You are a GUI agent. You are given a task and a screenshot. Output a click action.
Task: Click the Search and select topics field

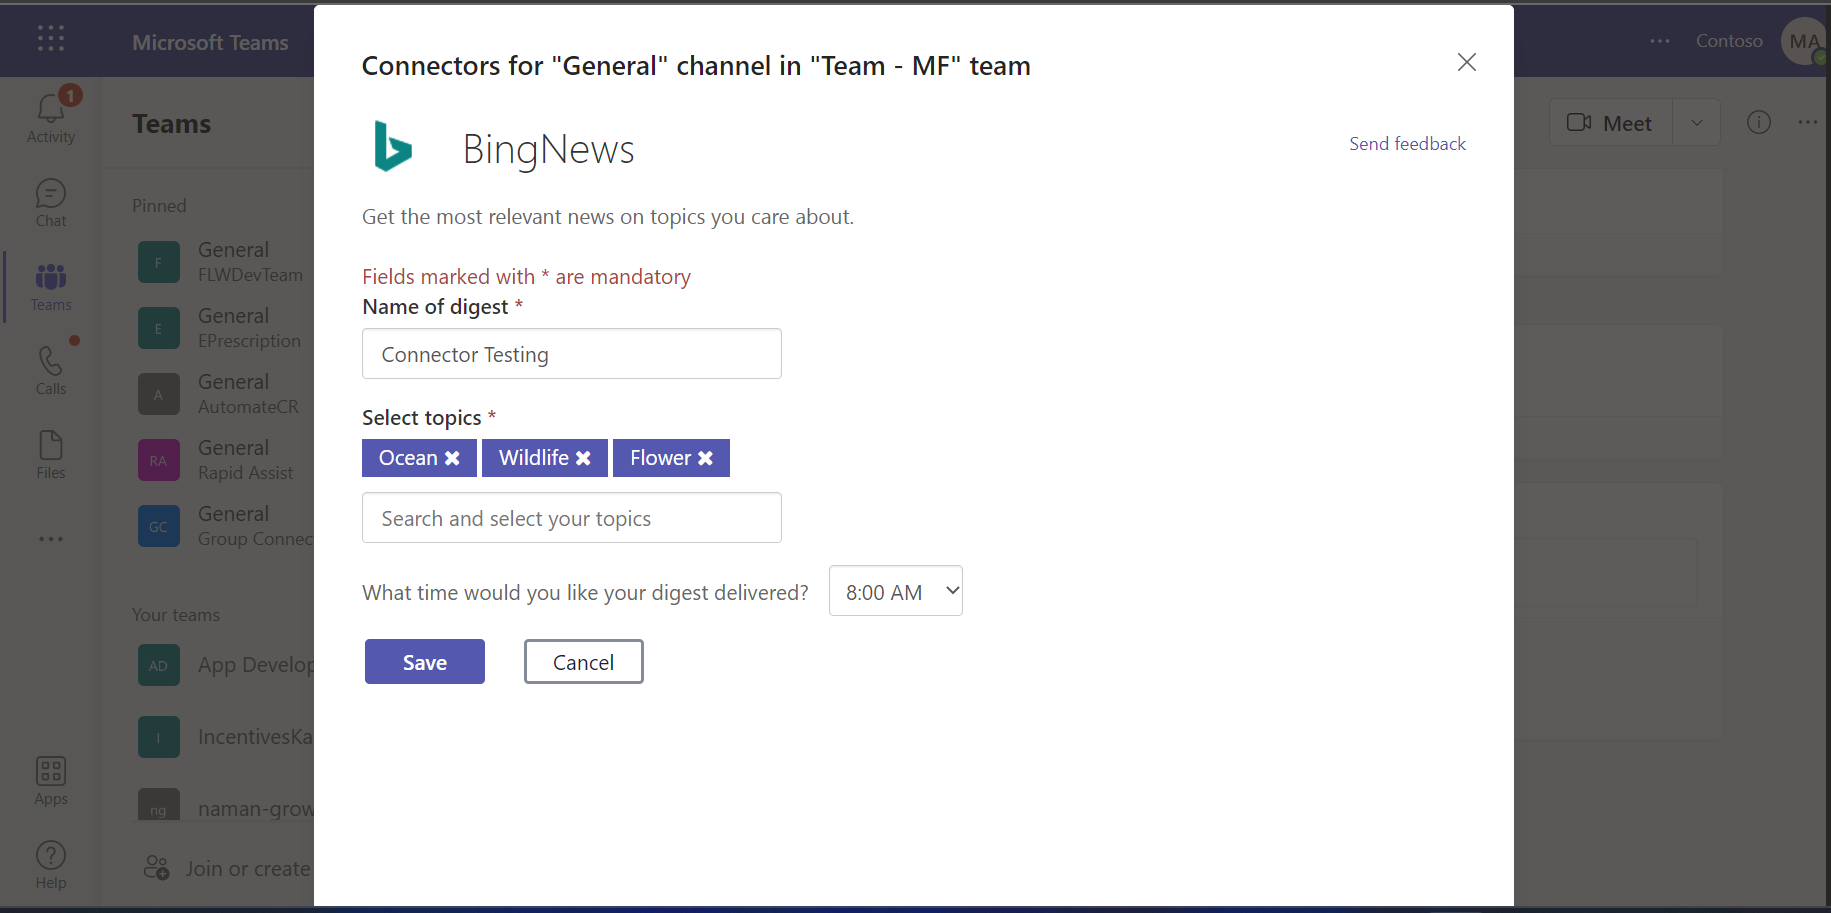click(x=572, y=518)
